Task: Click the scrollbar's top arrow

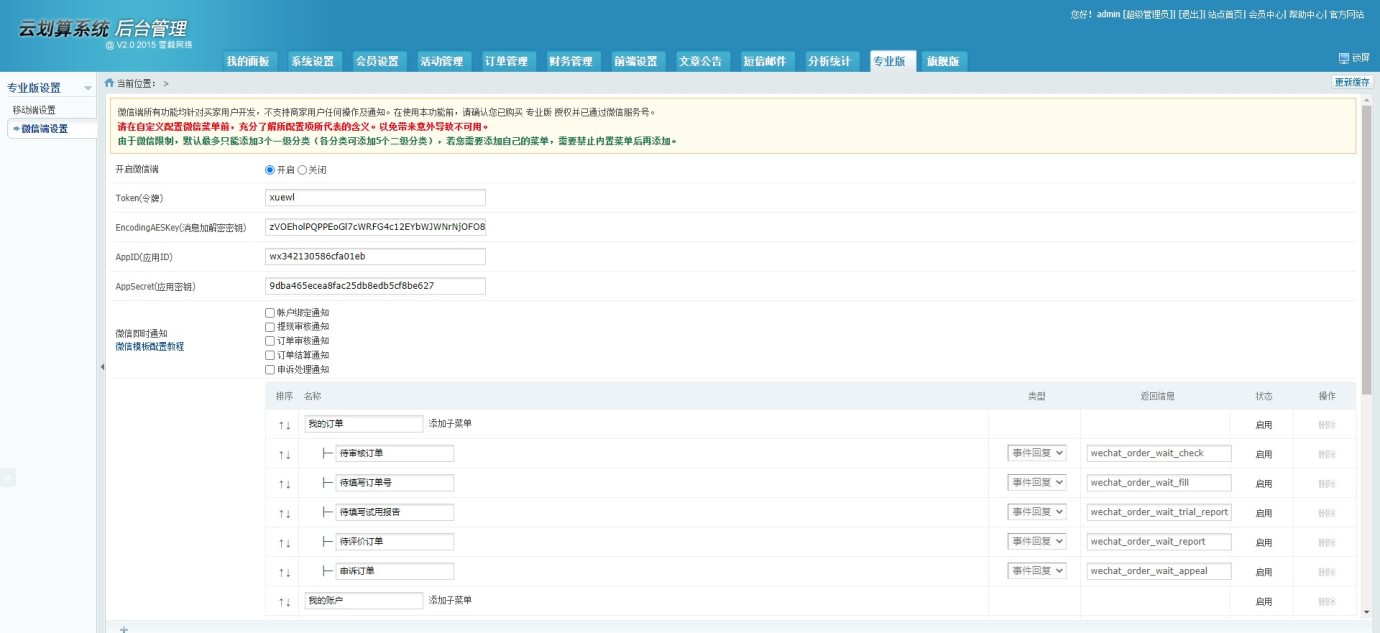Action: pos(1367,100)
